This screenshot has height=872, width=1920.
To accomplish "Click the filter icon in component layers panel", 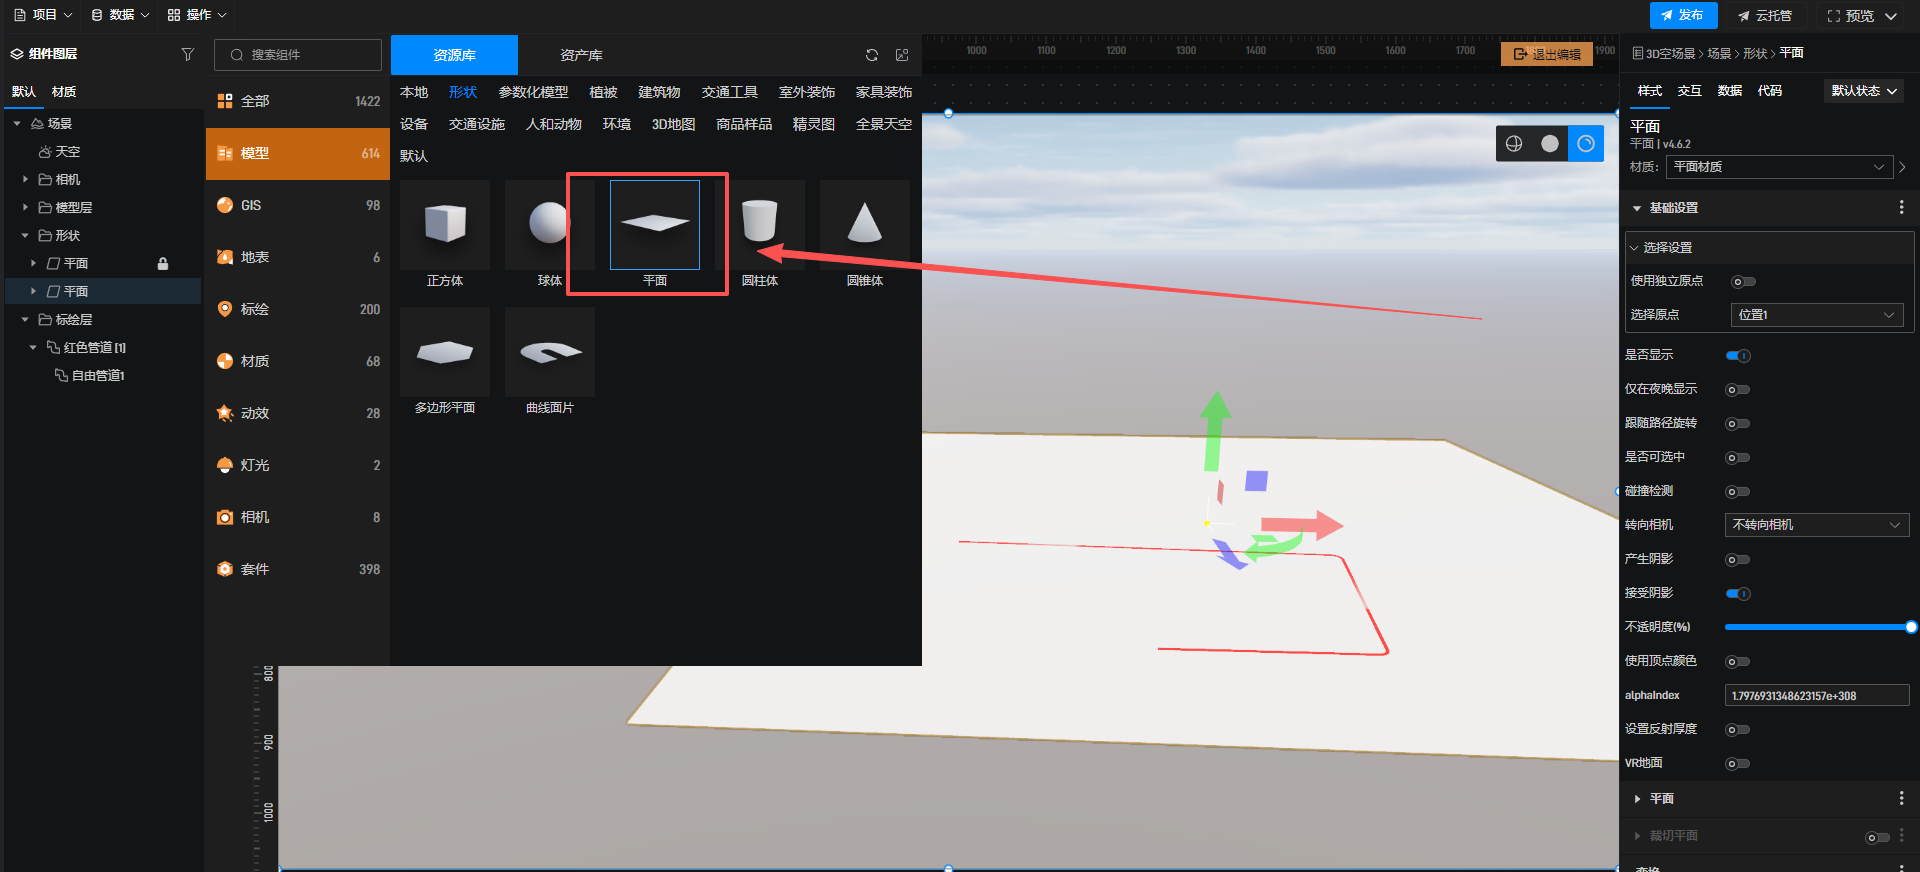I will (x=187, y=54).
